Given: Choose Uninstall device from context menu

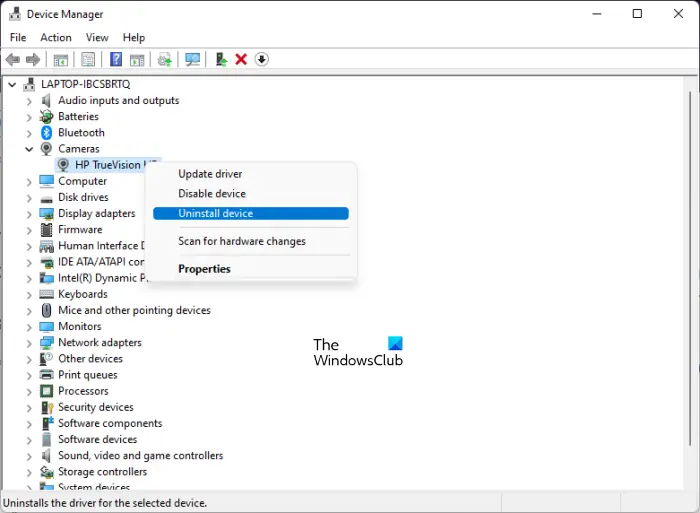Looking at the screenshot, I should 250,213.
